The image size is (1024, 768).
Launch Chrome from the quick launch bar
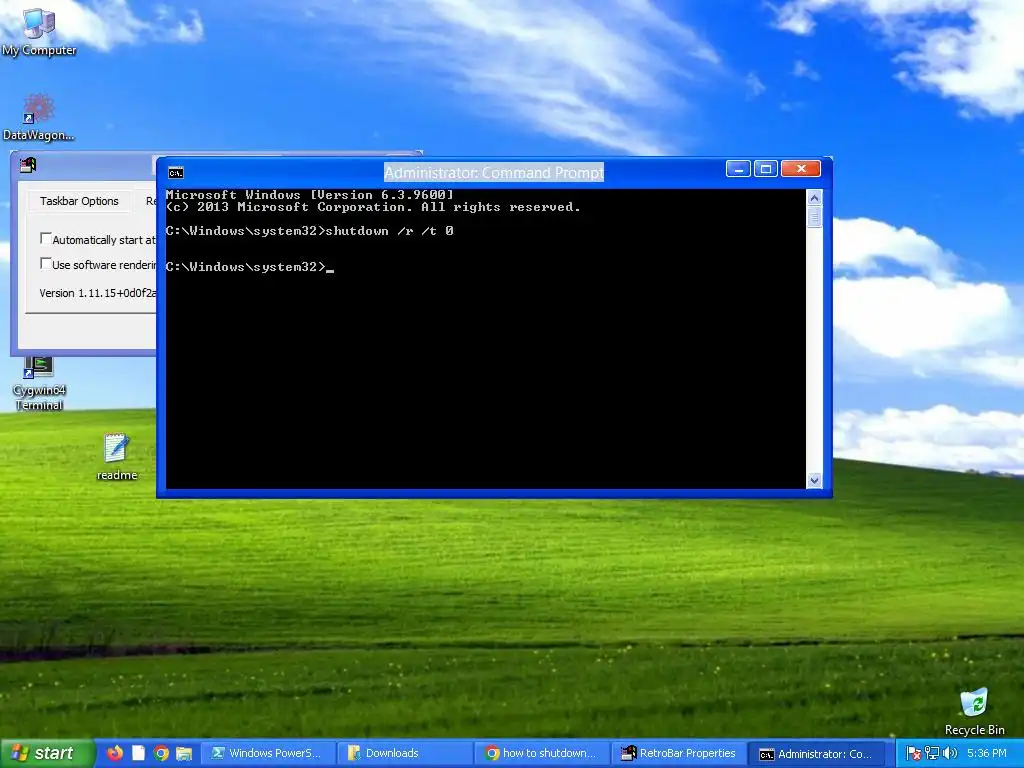pos(161,753)
